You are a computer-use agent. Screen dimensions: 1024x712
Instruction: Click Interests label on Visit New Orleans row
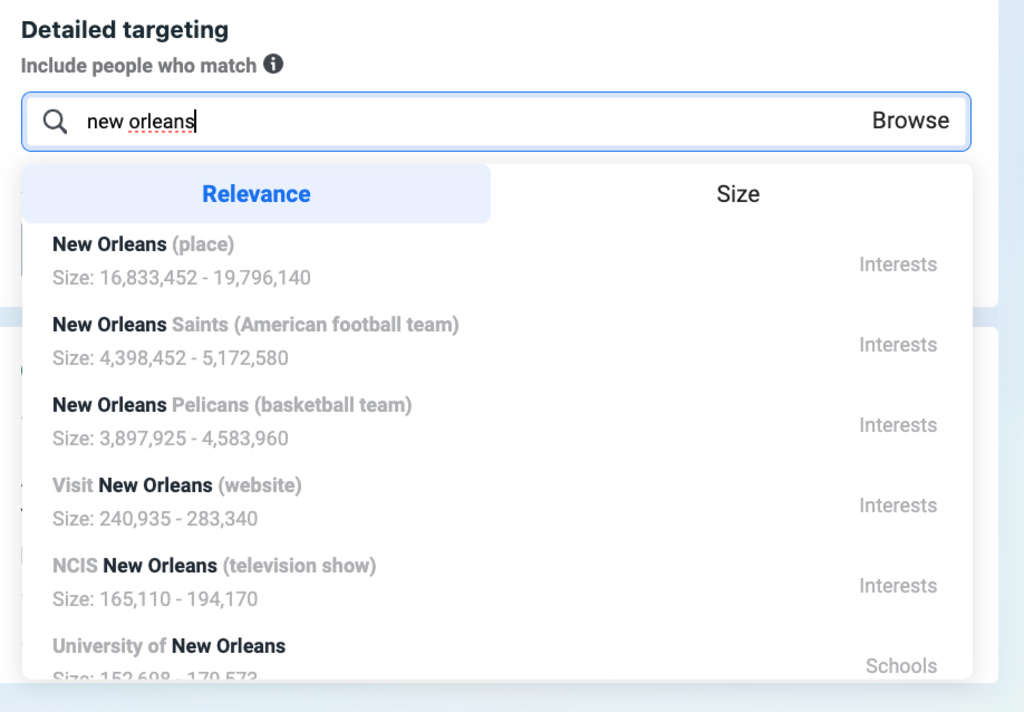pyautogui.click(x=897, y=506)
